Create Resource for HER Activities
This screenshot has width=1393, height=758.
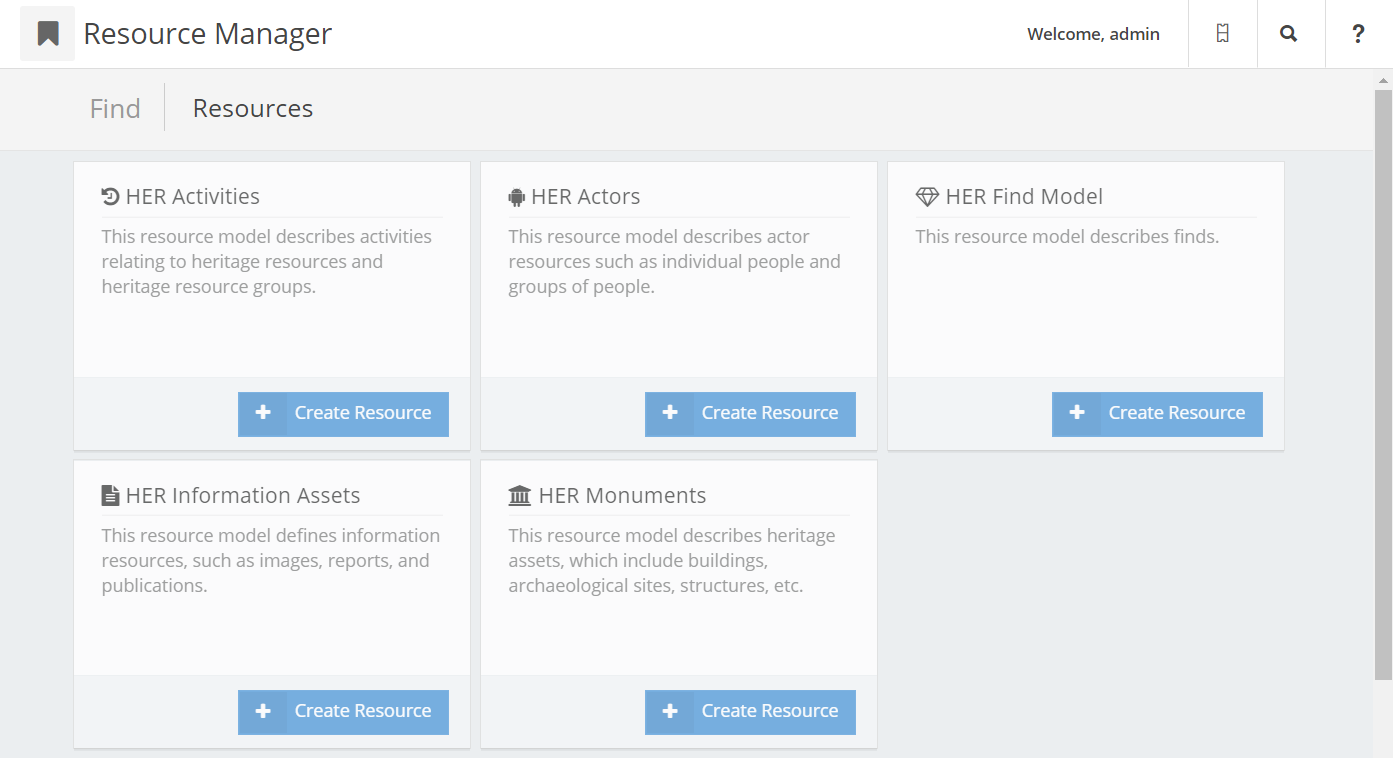click(343, 414)
